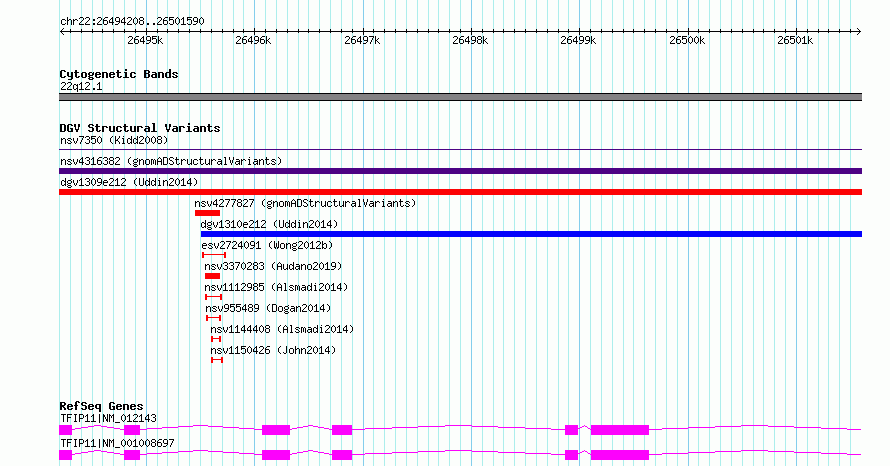This screenshot has height=466, width=890.
Task: Click the 26497k ruler tick label
Action: pyautogui.click(x=362, y=40)
